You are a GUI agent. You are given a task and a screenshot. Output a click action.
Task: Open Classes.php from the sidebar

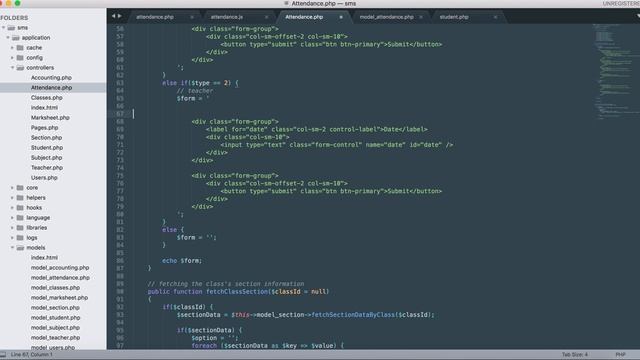tap(47, 98)
